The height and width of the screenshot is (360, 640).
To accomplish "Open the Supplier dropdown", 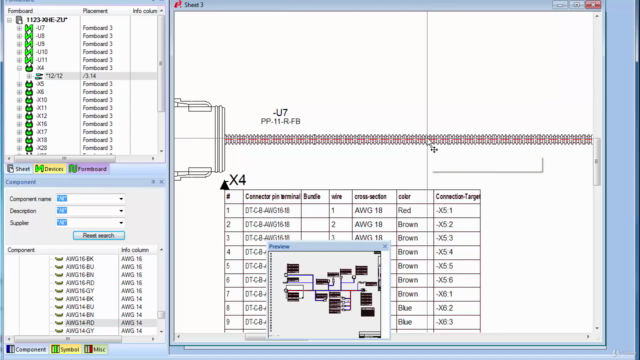I will tap(121, 223).
